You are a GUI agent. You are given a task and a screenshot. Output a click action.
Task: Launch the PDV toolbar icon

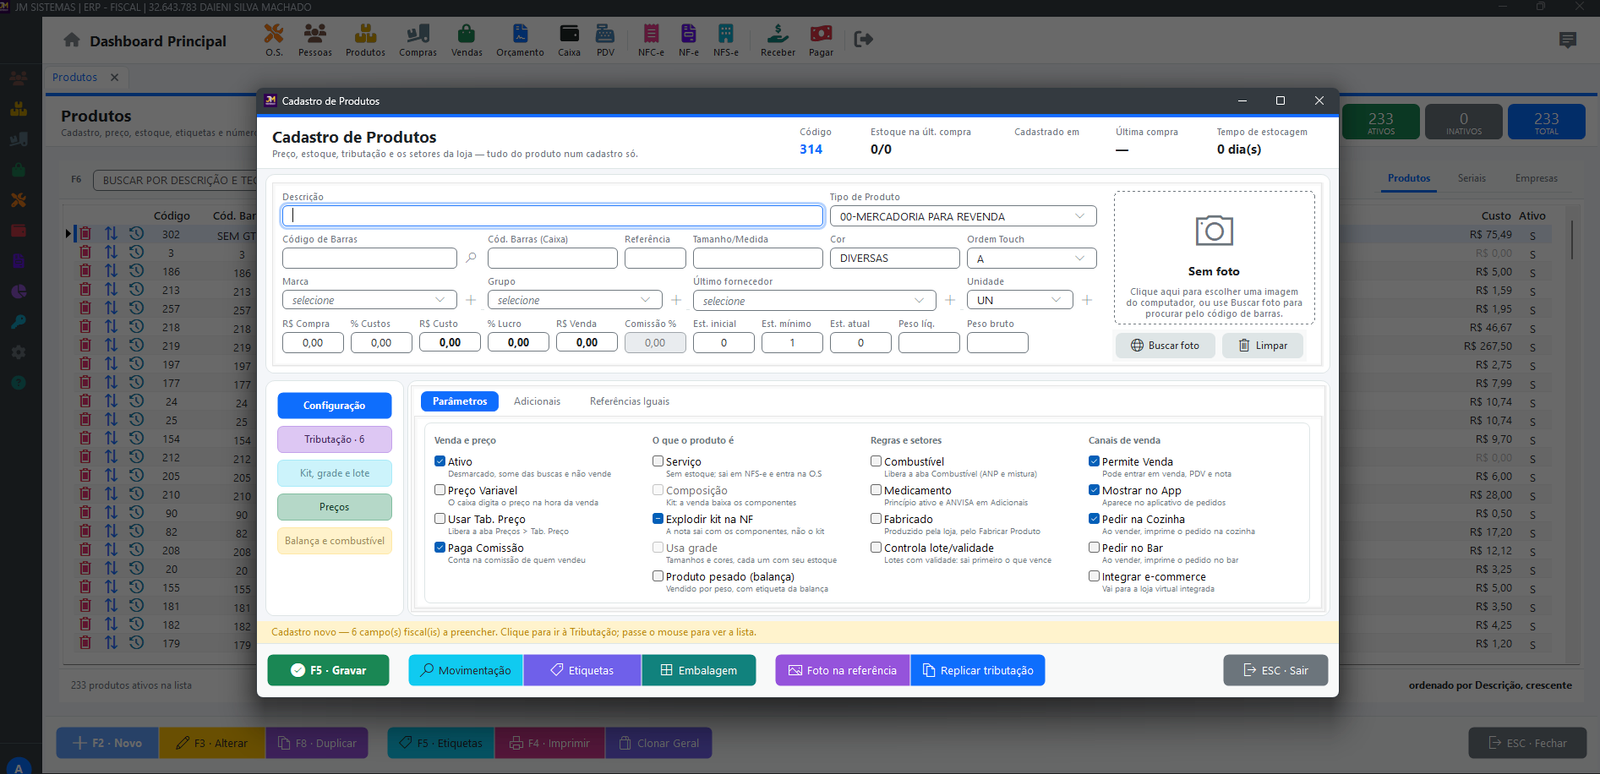(605, 40)
